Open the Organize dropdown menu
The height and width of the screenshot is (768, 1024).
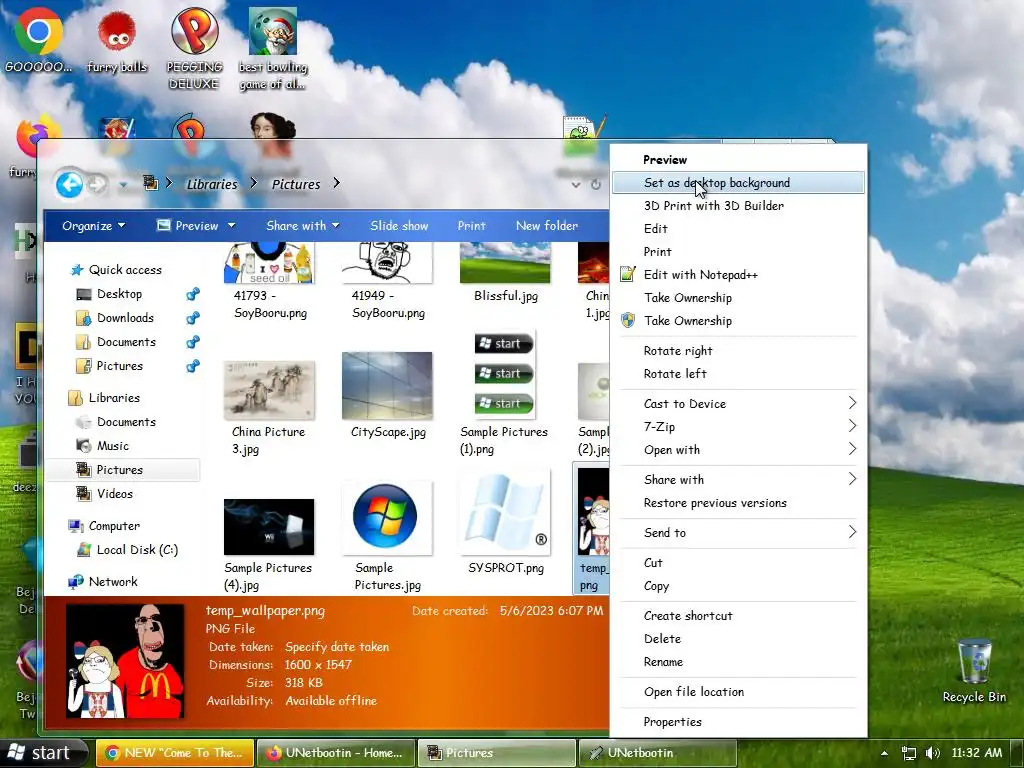point(93,226)
